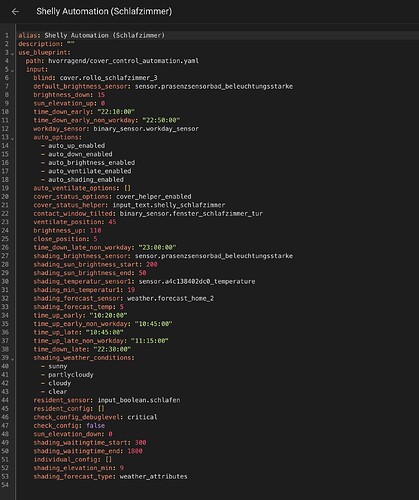Screen dimensions: 419x500
Task: Click brightness_up value 110
Action: pos(95,230)
